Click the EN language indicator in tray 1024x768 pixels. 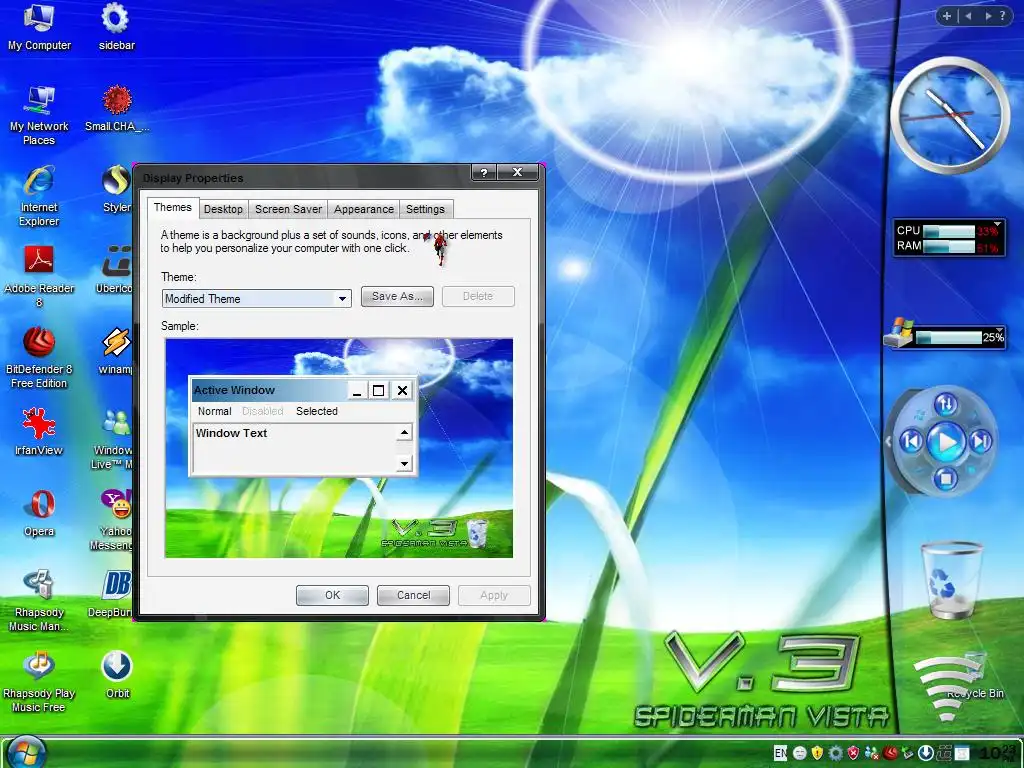pyautogui.click(x=780, y=753)
